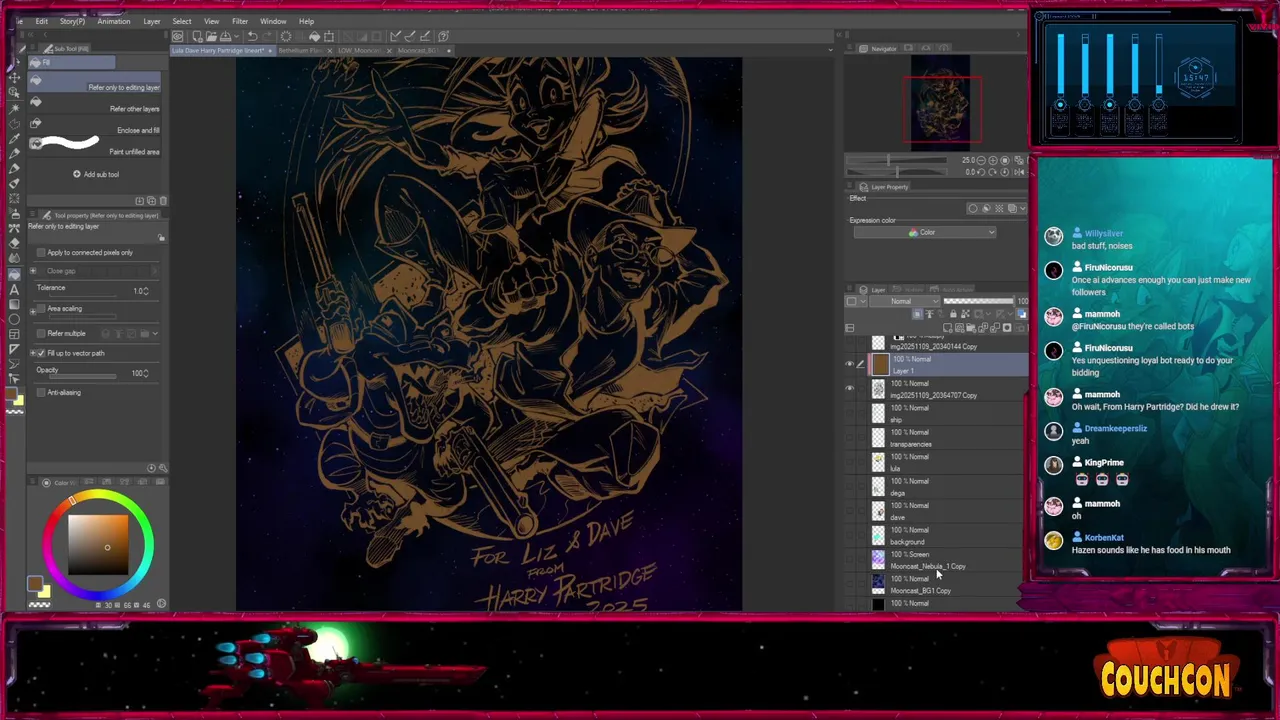Image resolution: width=1280 pixels, height=720 pixels.
Task: Select the Mooncast_Nebula_1 Copy layer
Action: (x=945, y=560)
